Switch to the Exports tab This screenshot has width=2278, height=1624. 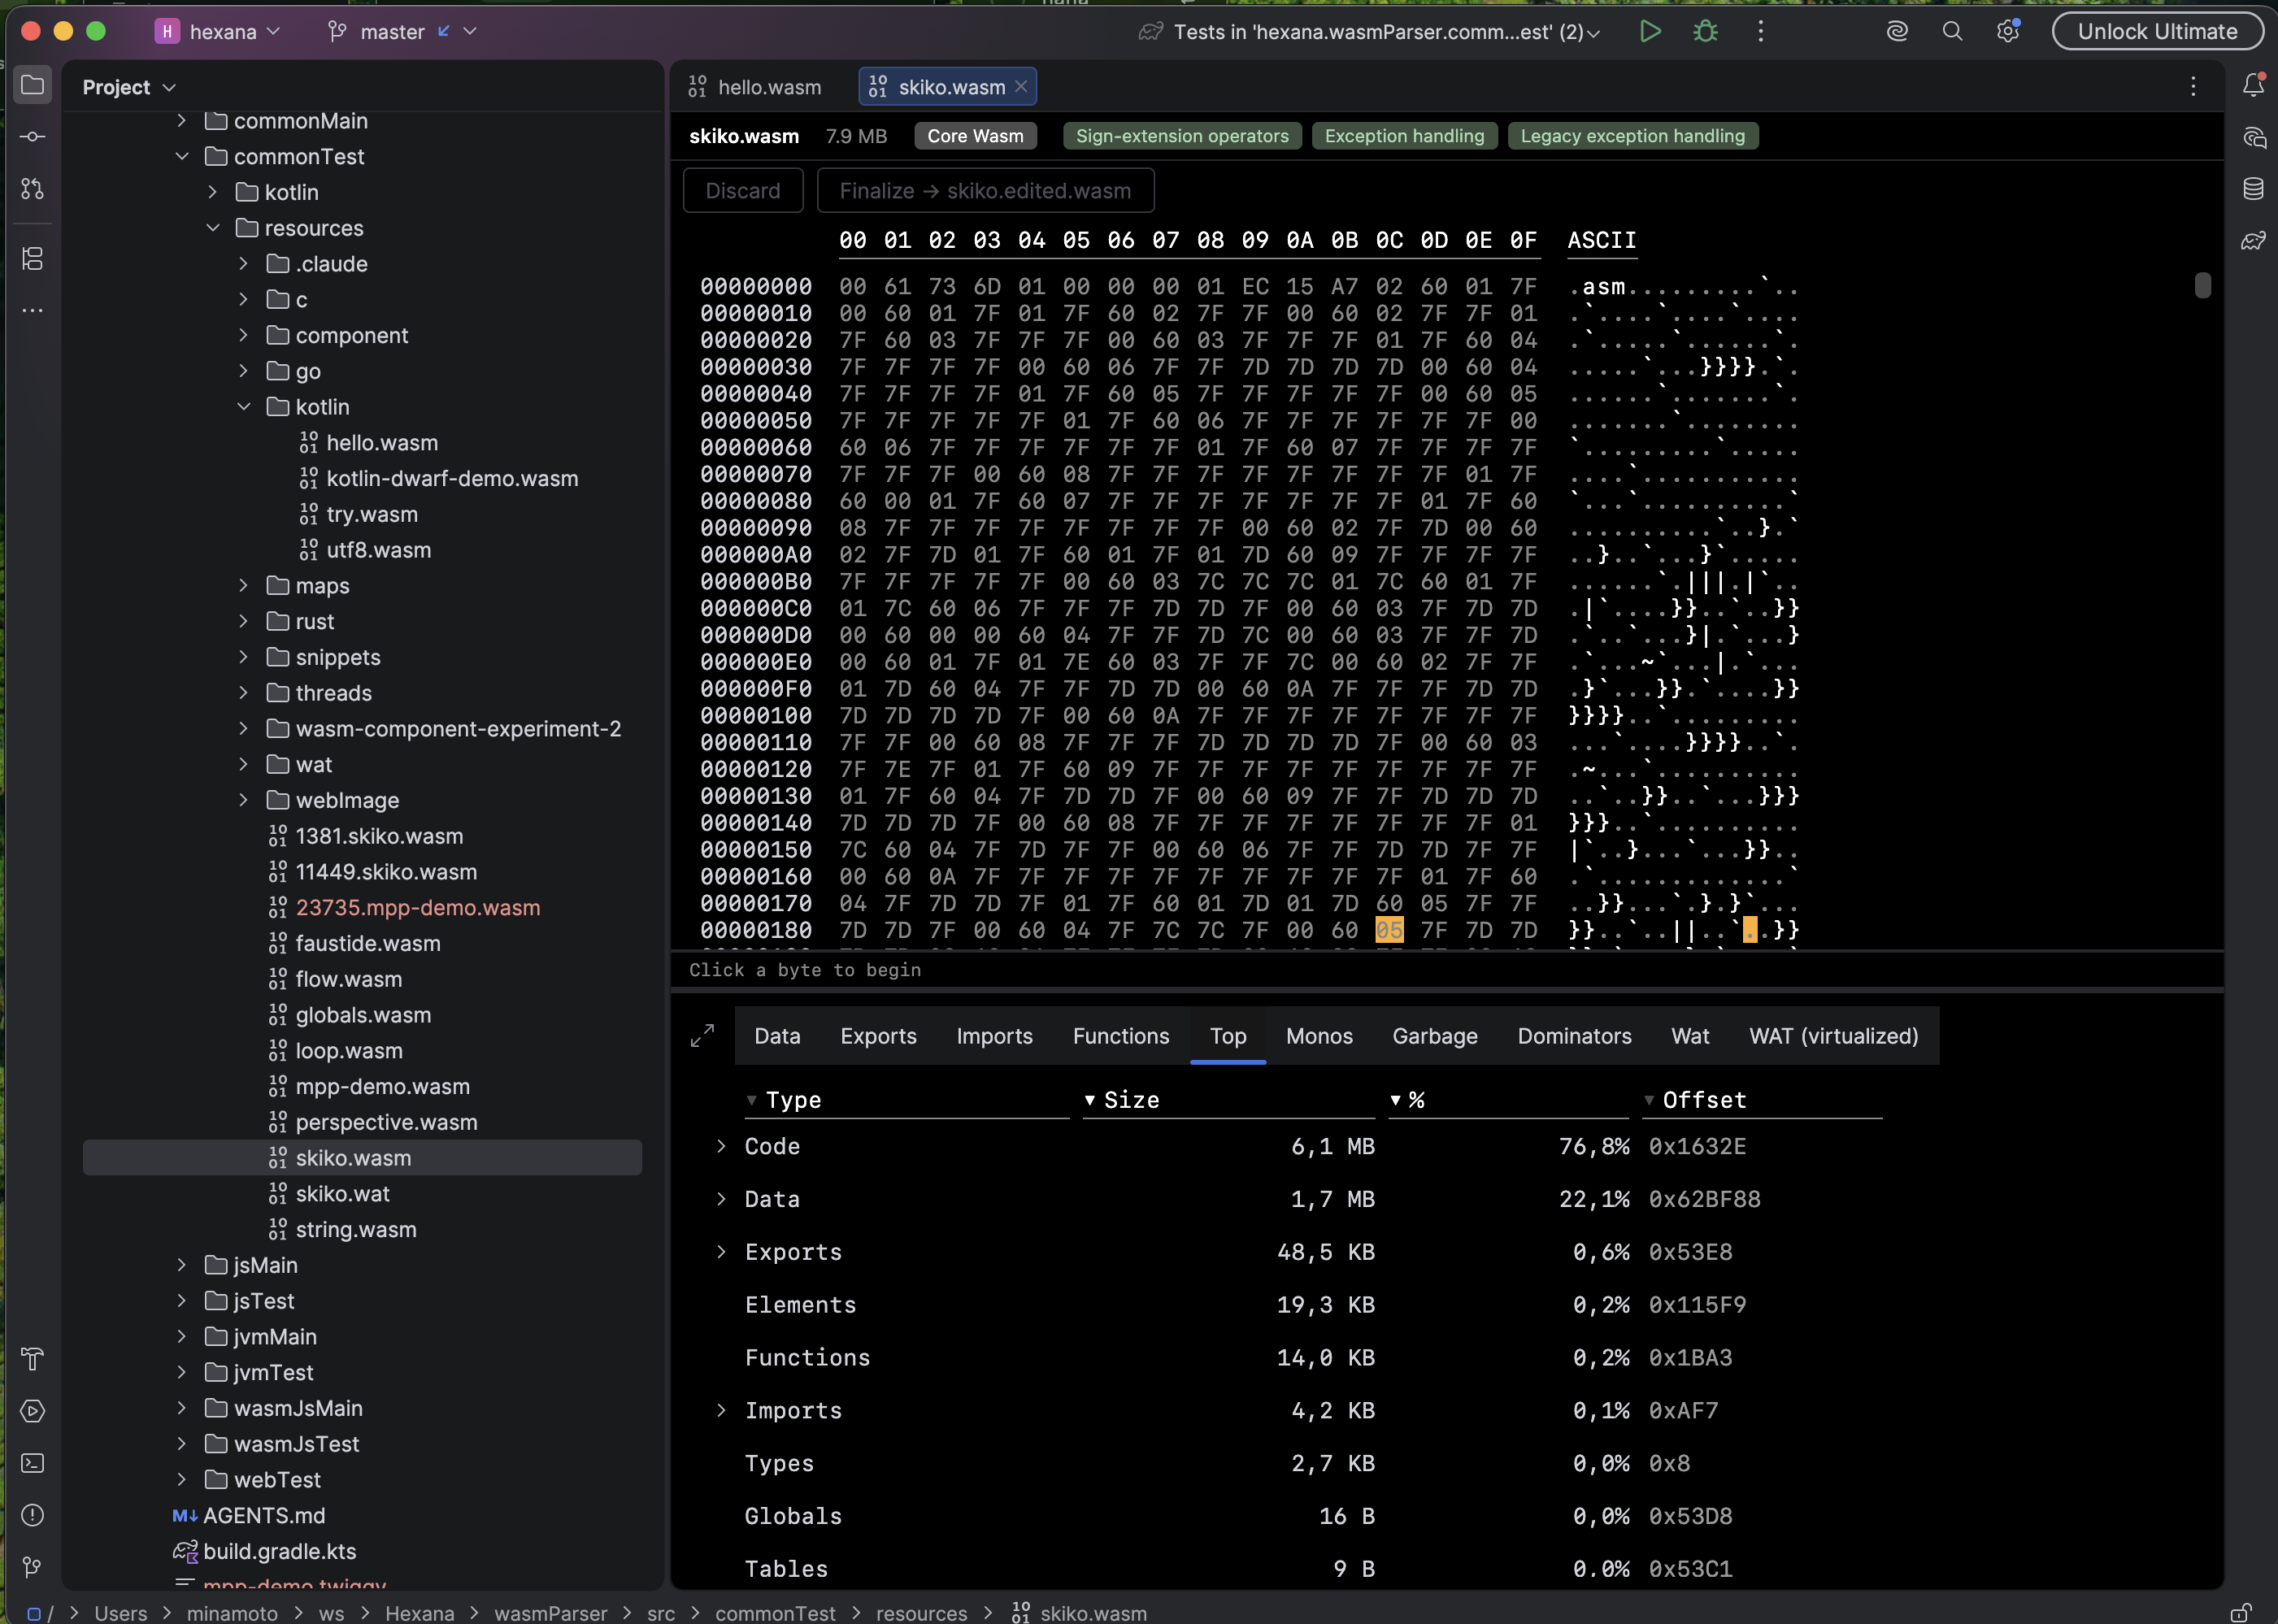[878, 1036]
